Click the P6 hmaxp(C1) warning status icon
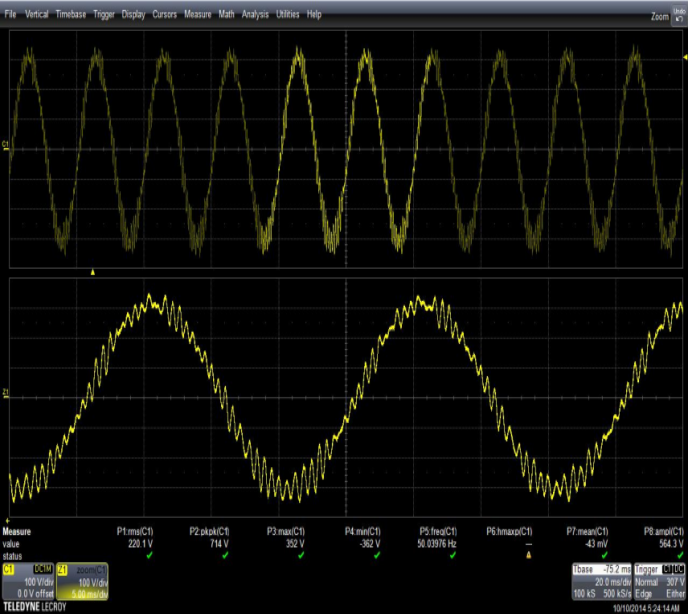Screen dimensions: 688x614 [528, 555]
